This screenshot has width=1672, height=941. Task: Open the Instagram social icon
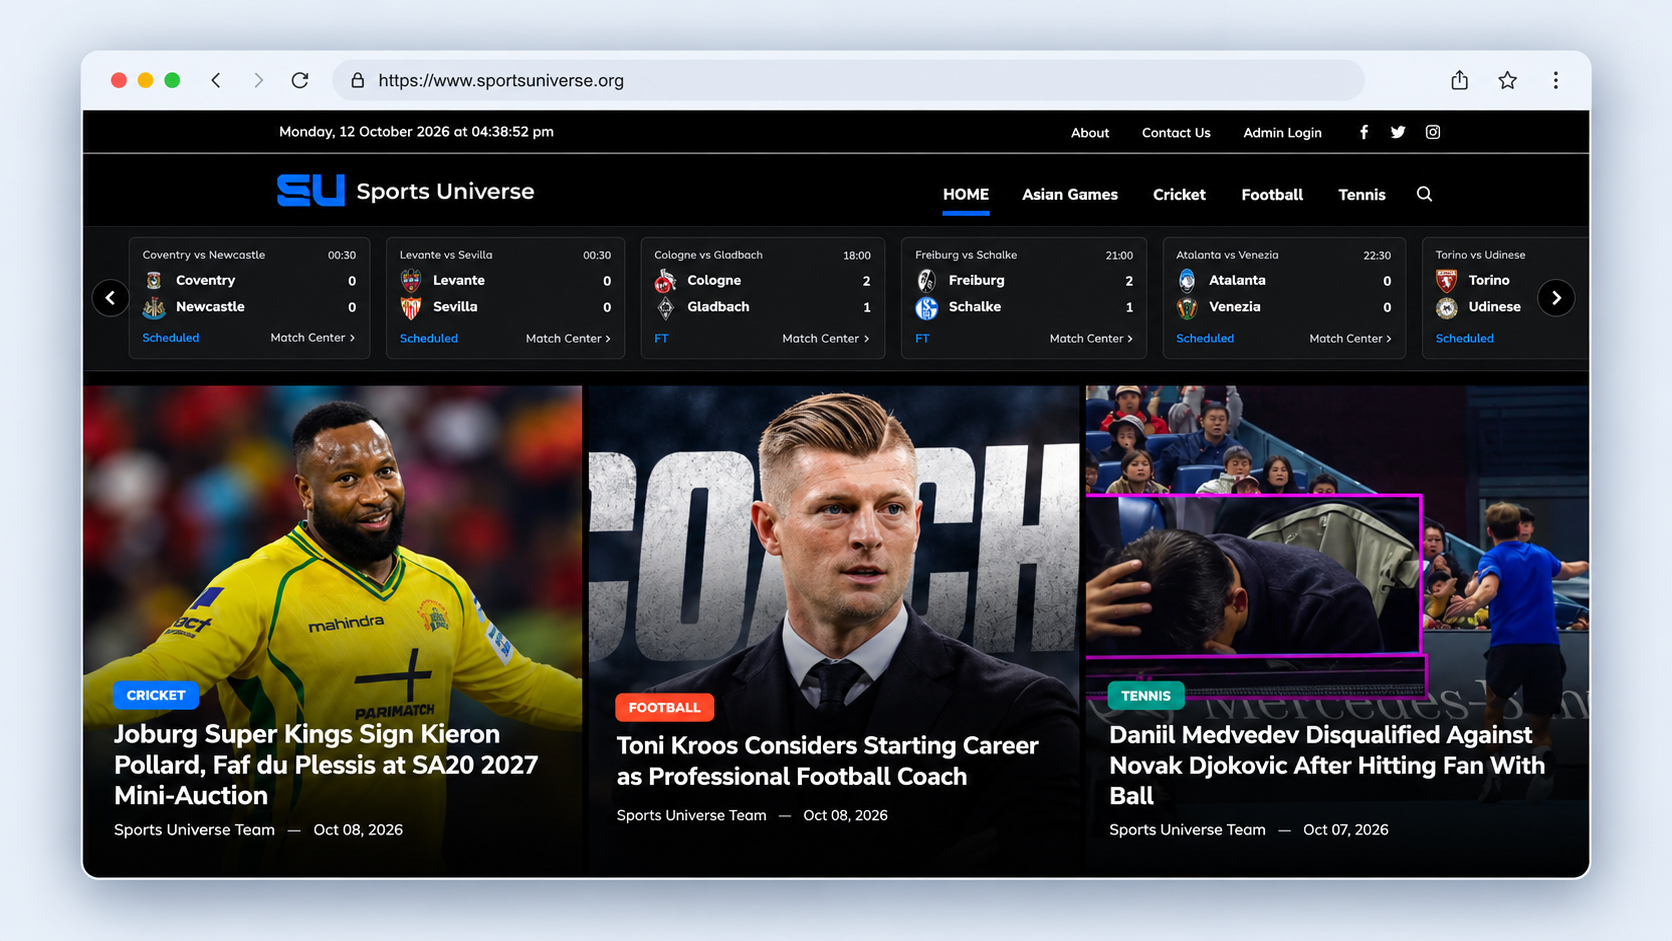(1433, 132)
